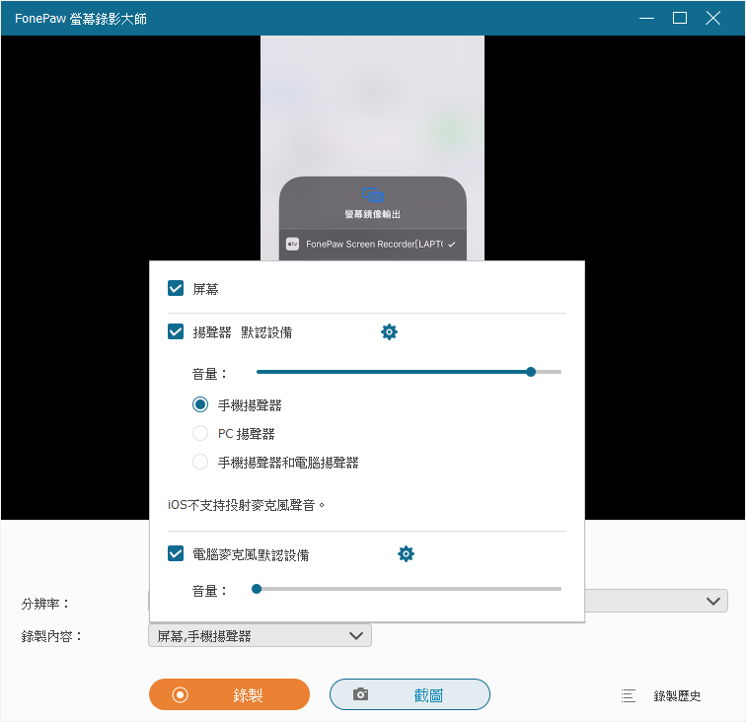The image size is (746, 722).
Task: Select the PC 揚聲器 radio button
Action: click(x=200, y=433)
